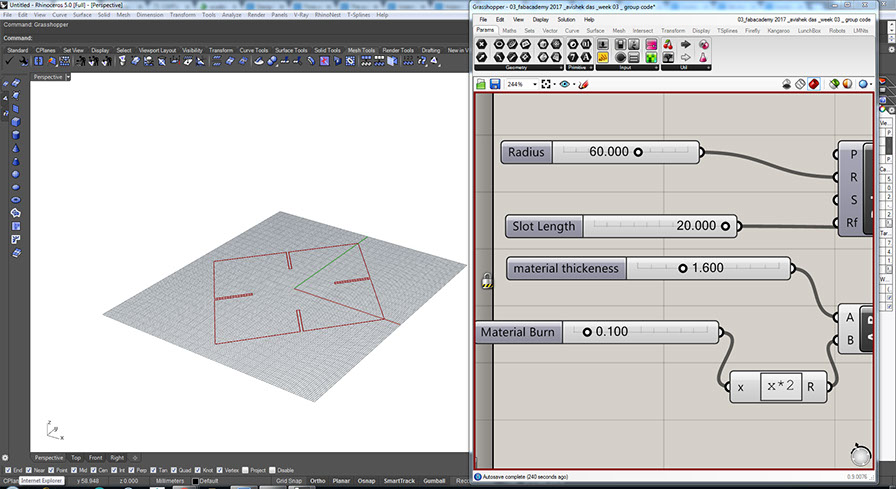Toggle the End osnap checkbox
The image size is (896, 489).
coord(8,470)
